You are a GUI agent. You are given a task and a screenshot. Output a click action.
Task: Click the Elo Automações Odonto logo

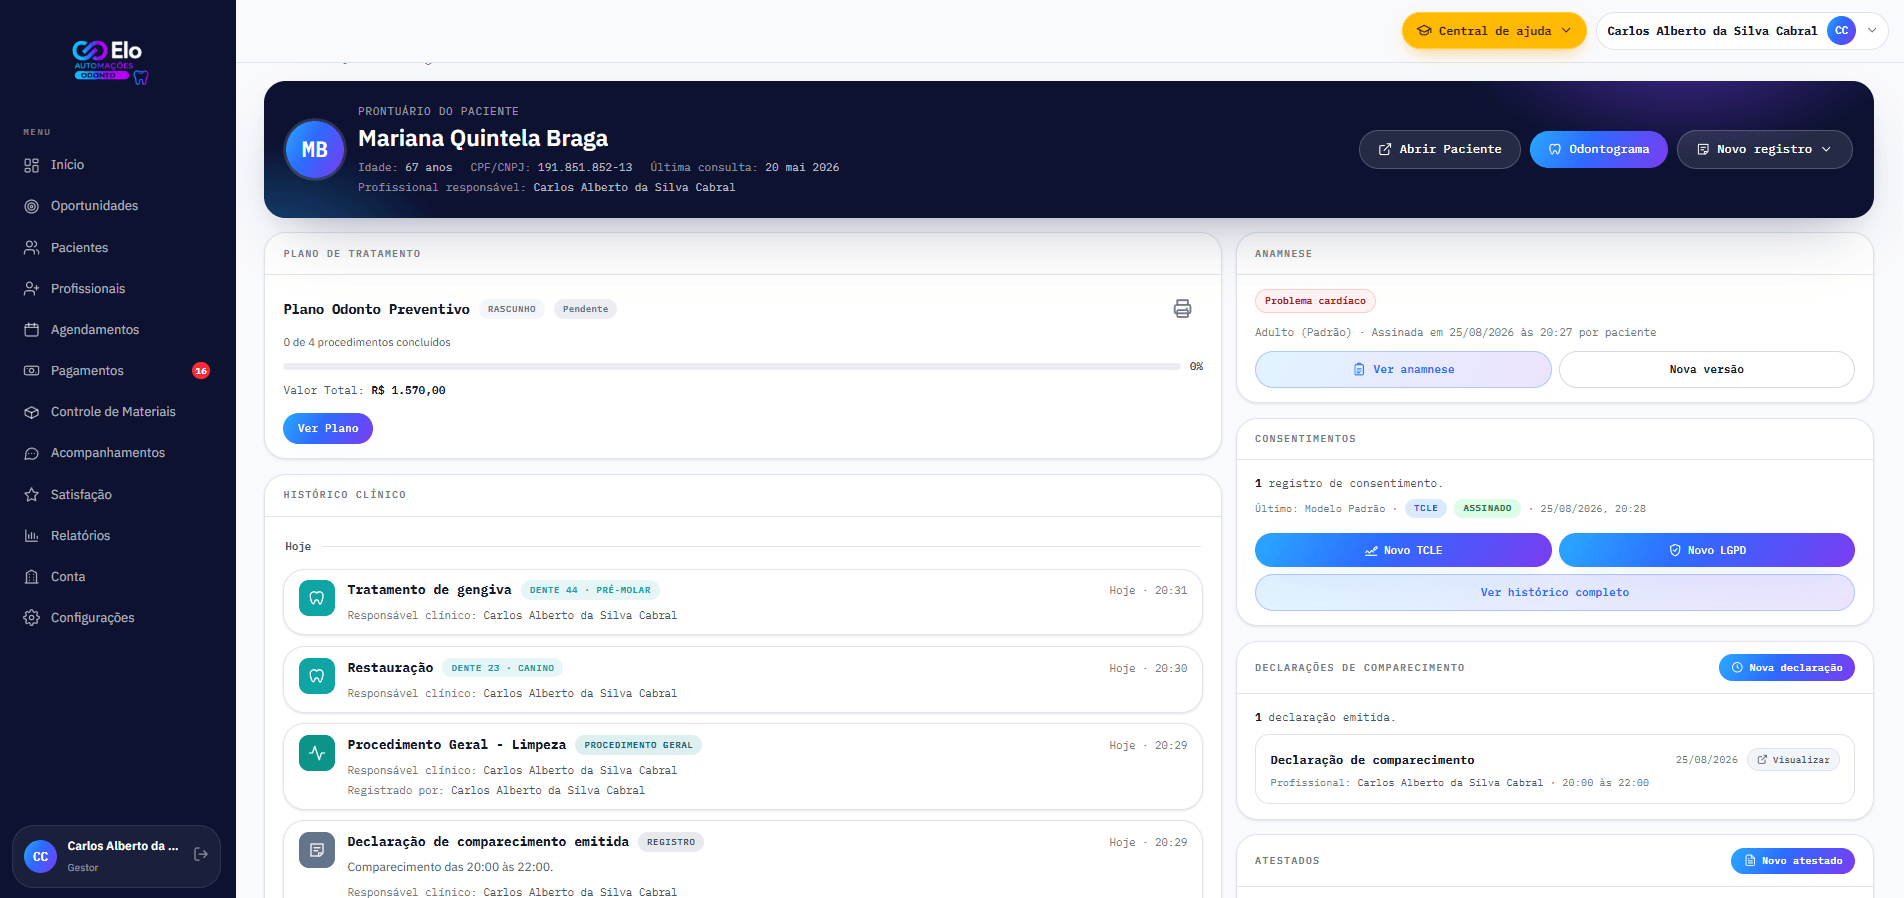[110, 62]
